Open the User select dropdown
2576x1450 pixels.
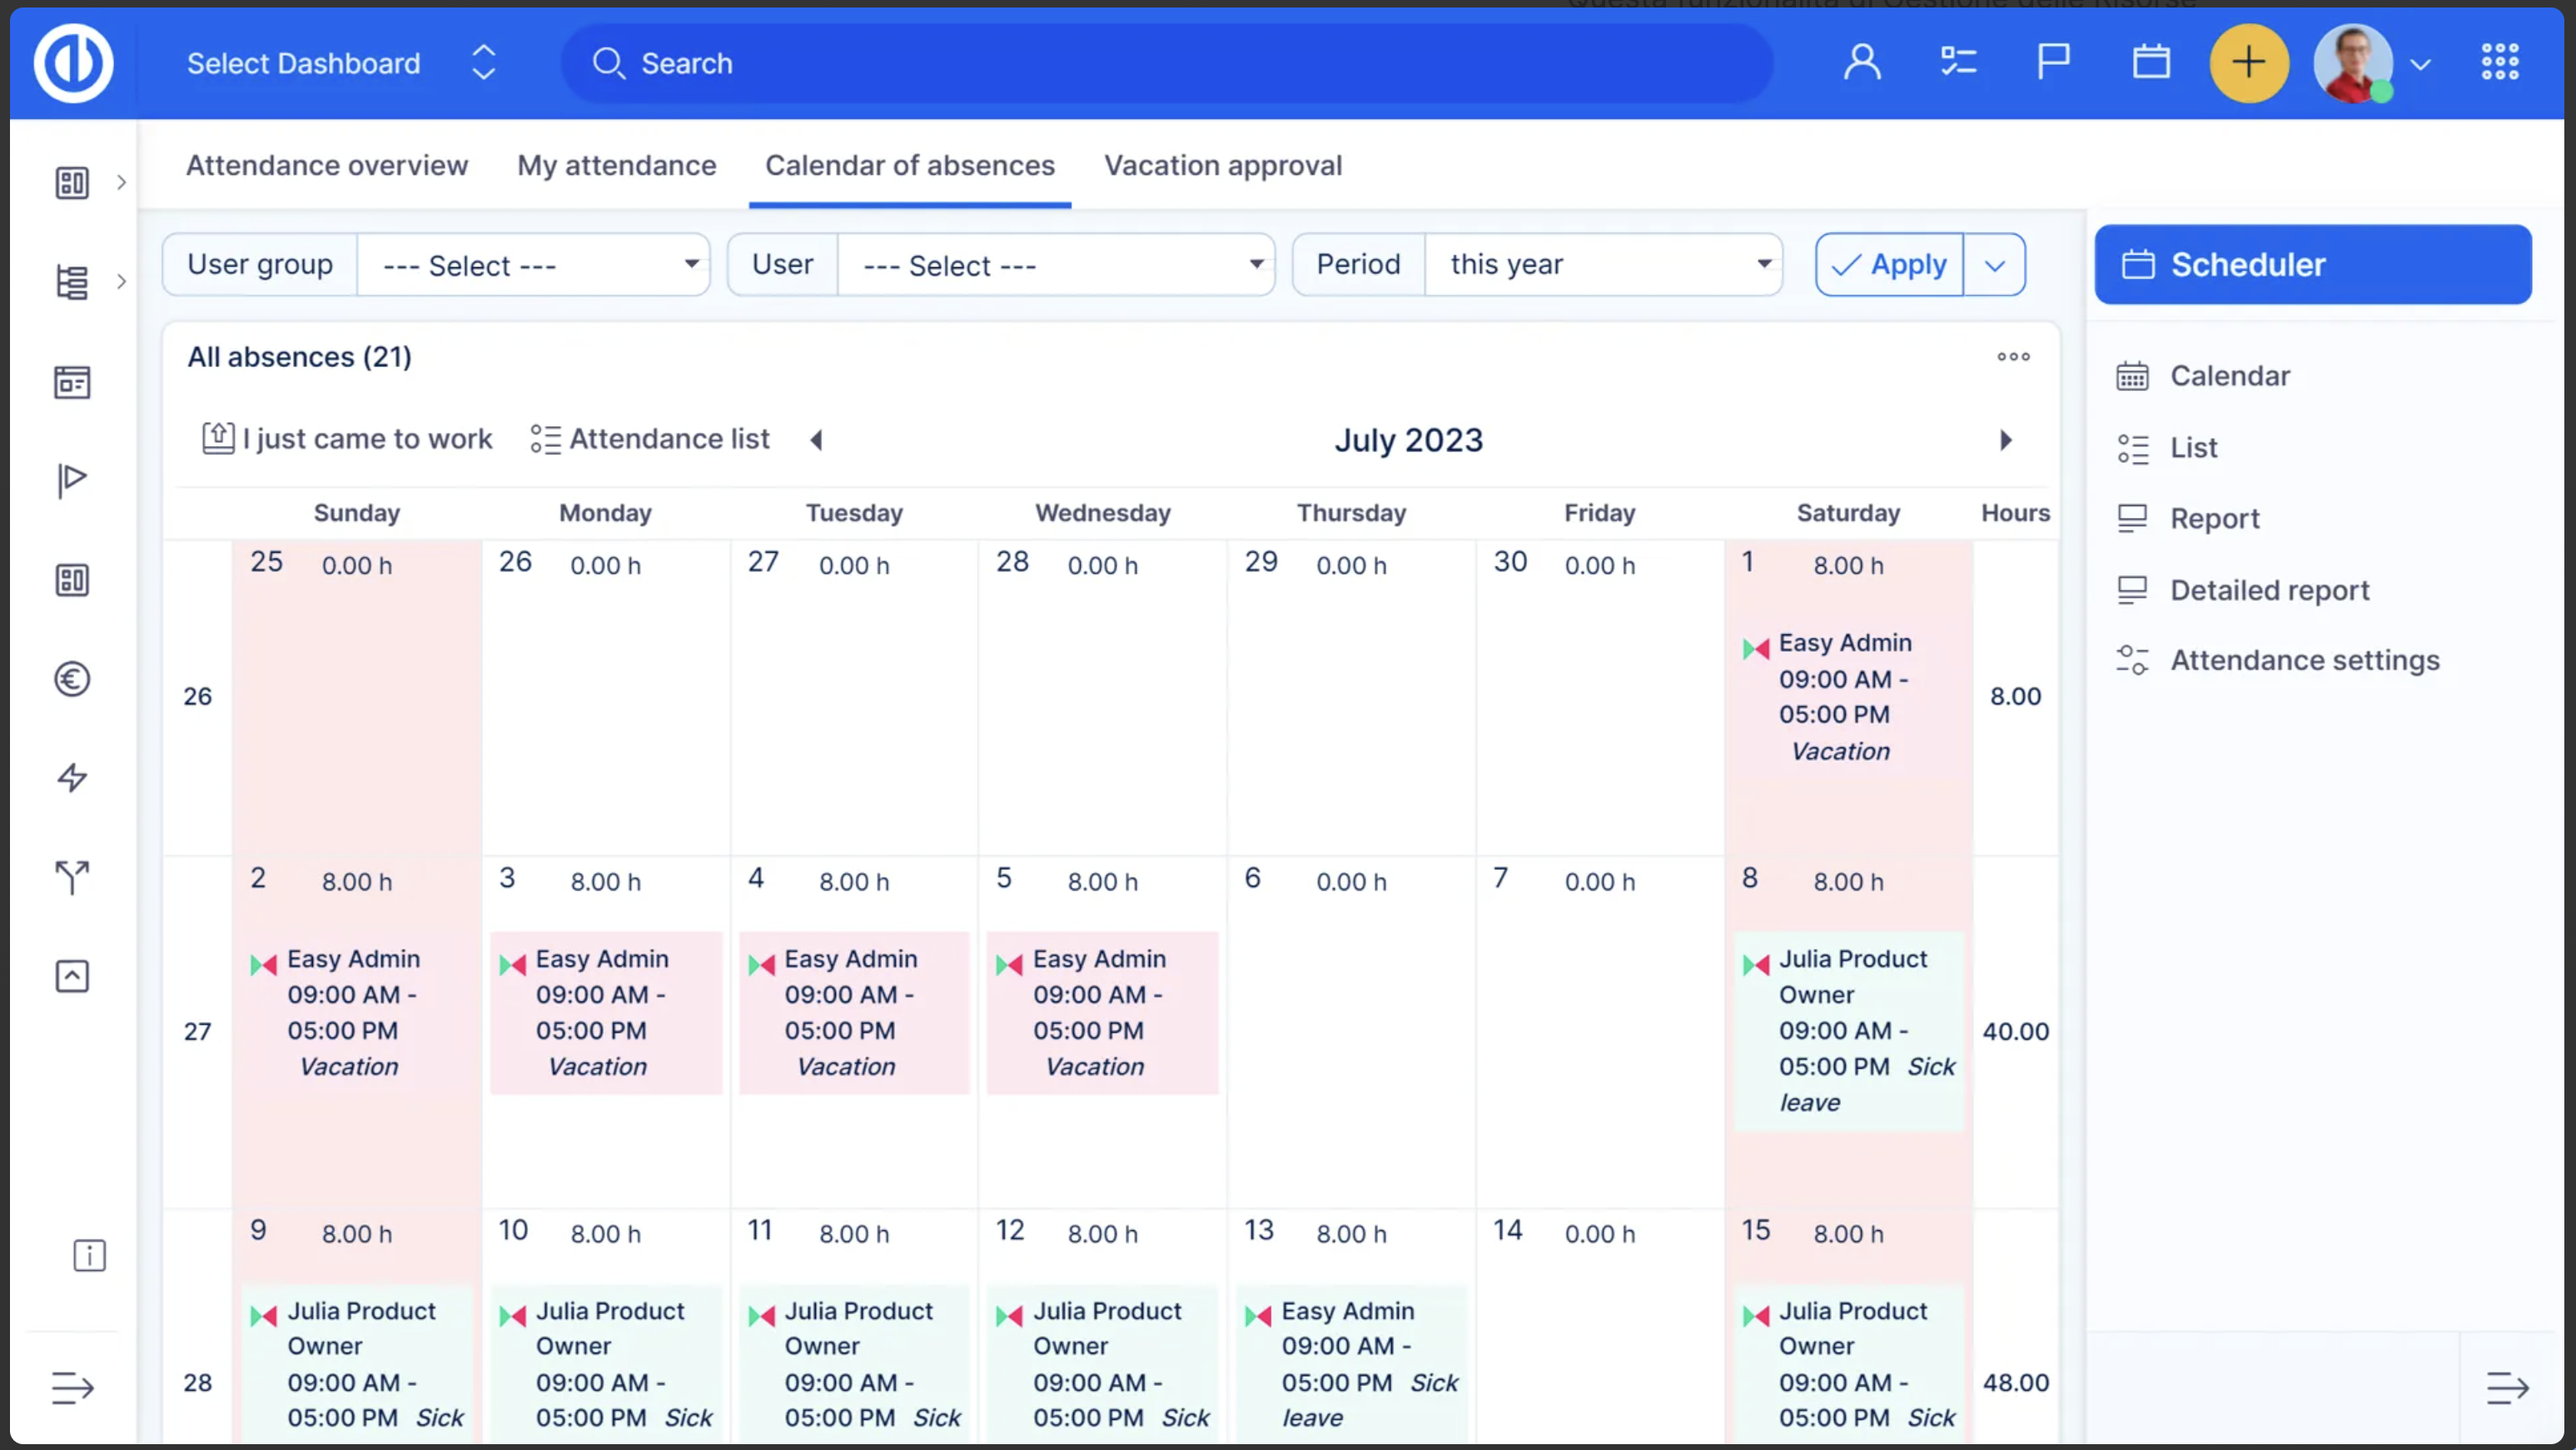(1056, 265)
